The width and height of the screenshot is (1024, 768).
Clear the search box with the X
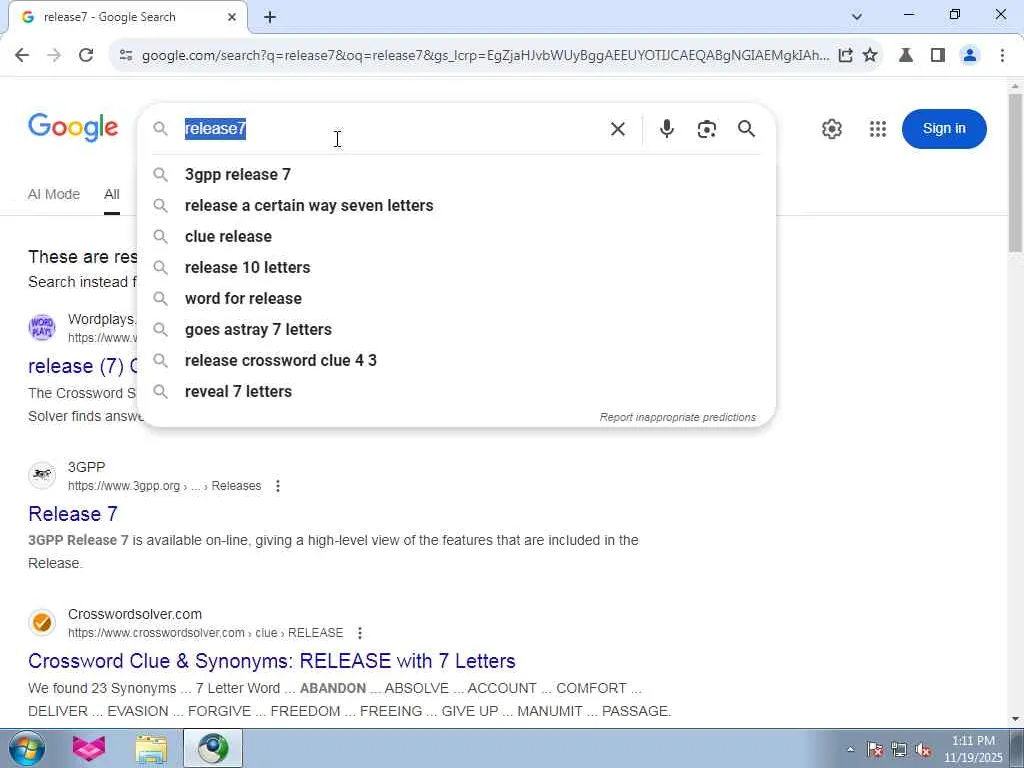point(618,129)
